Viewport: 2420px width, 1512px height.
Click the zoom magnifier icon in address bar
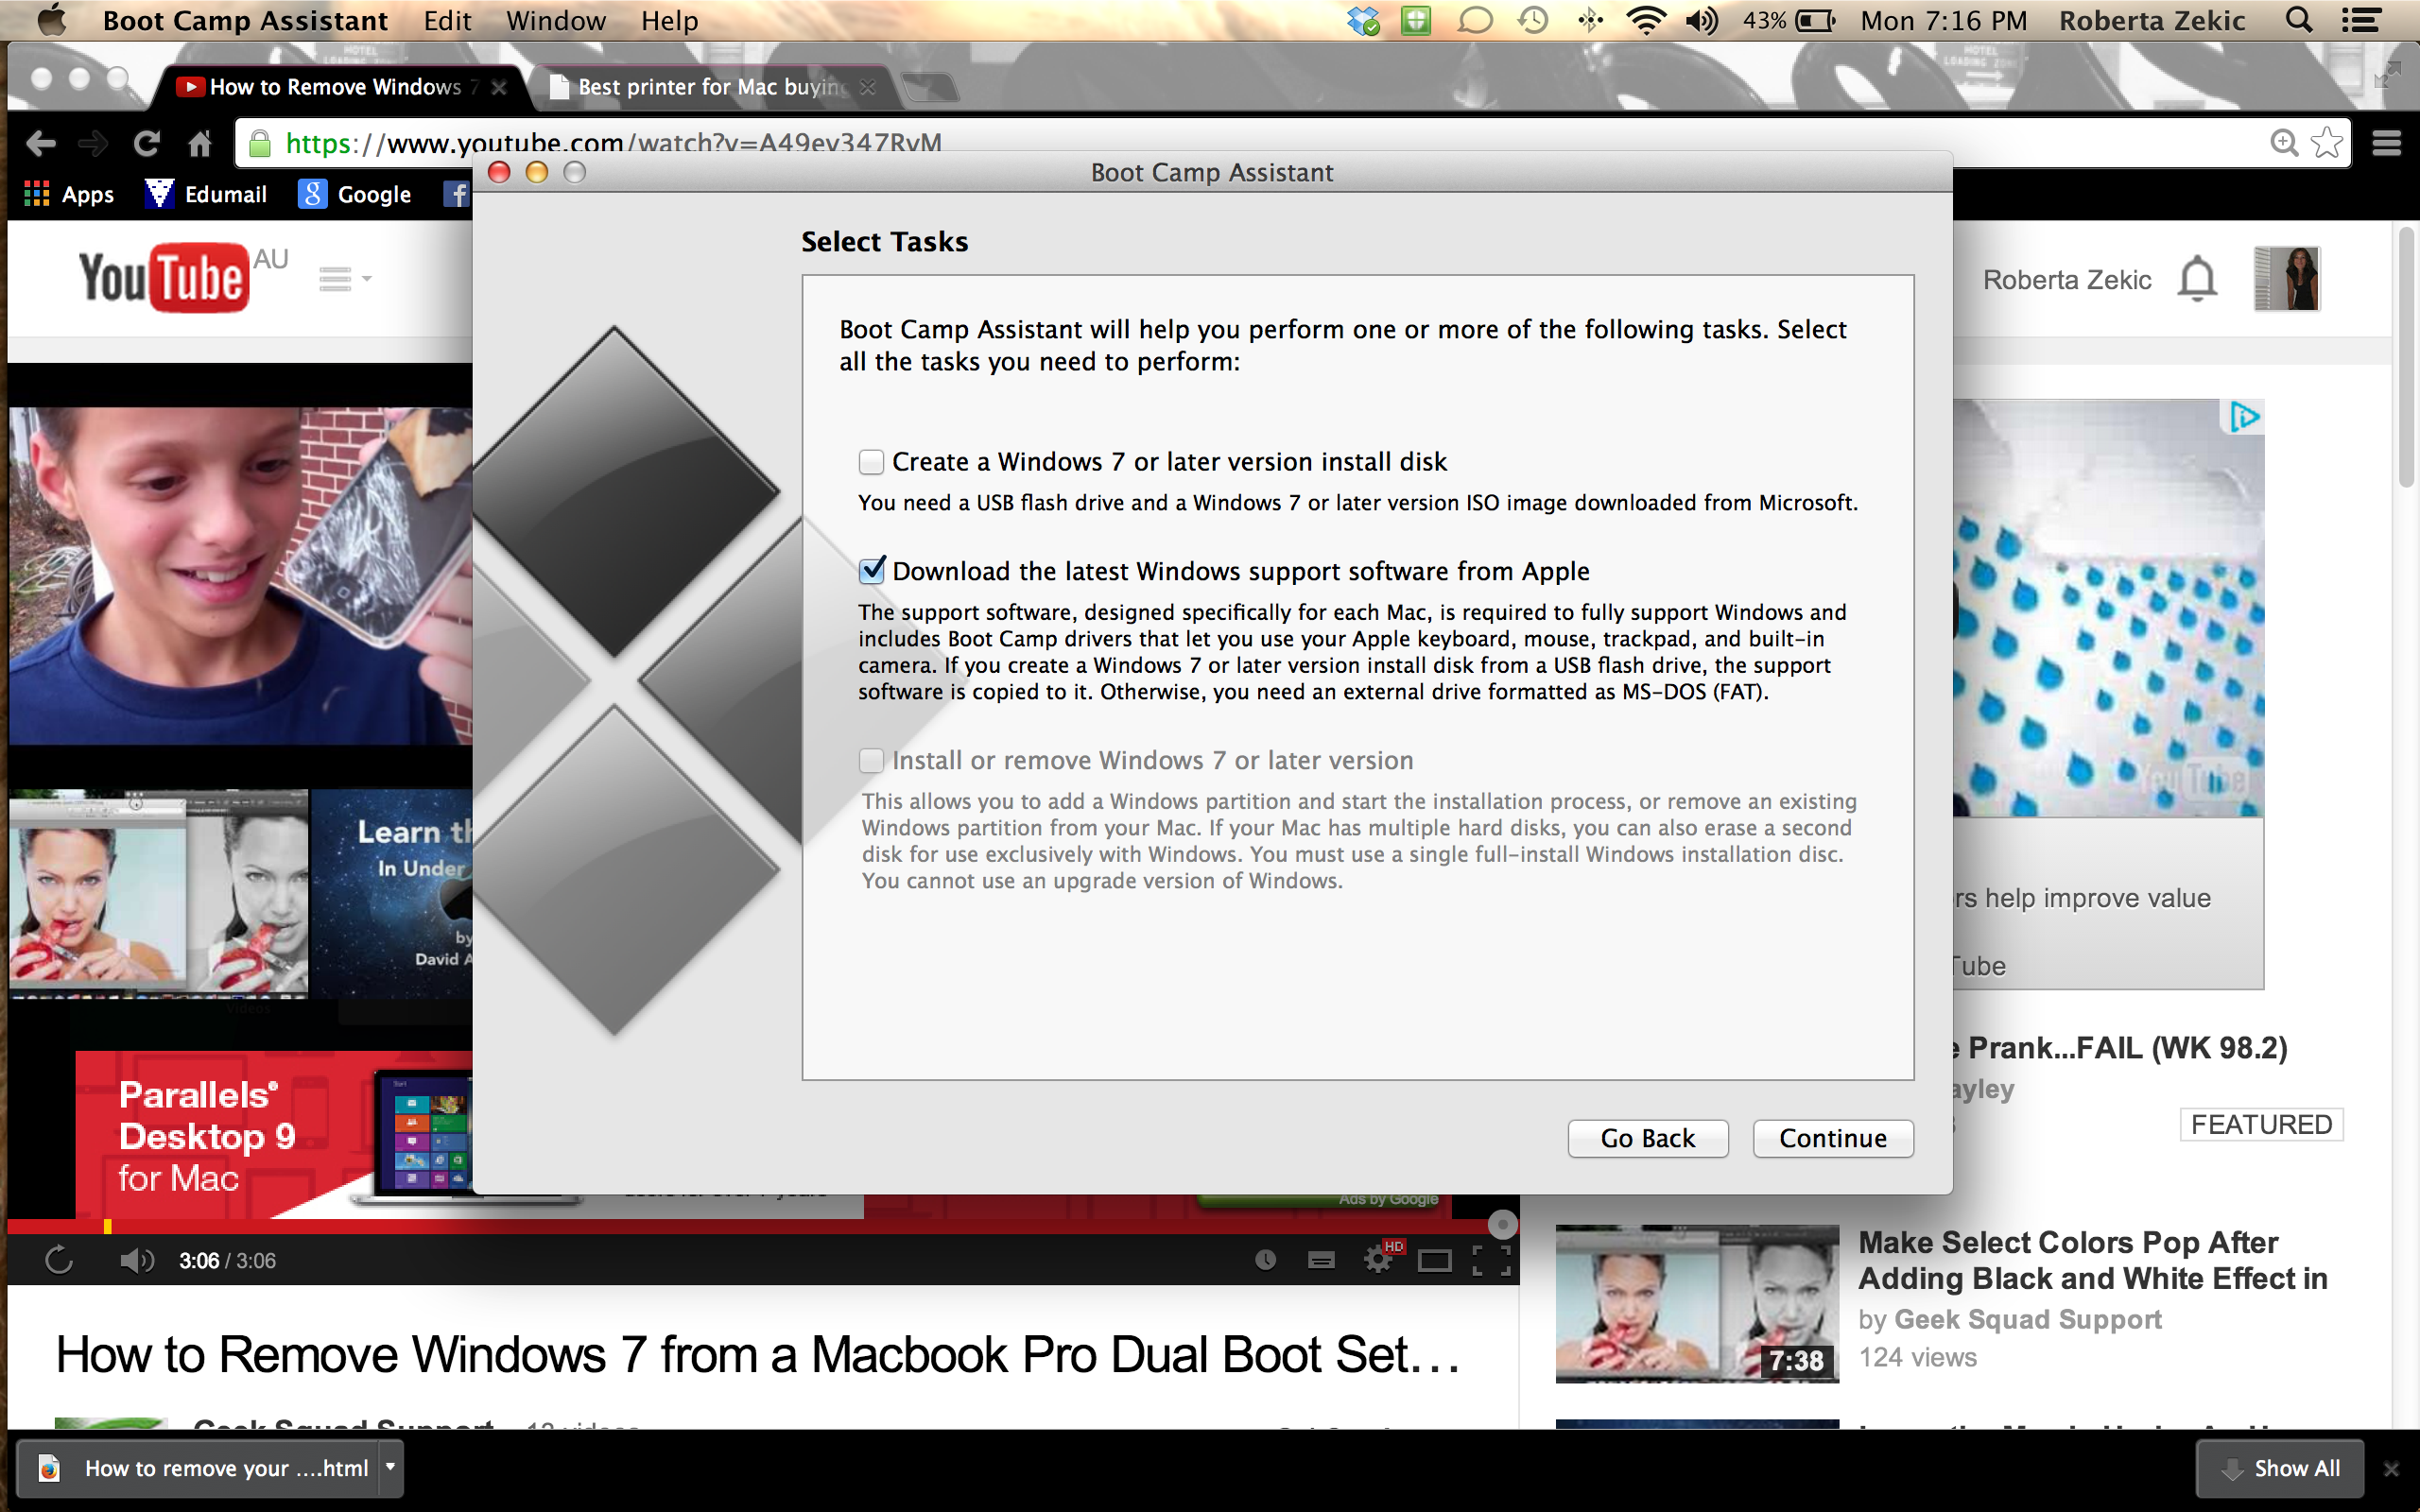pyautogui.click(x=2284, y=143)
